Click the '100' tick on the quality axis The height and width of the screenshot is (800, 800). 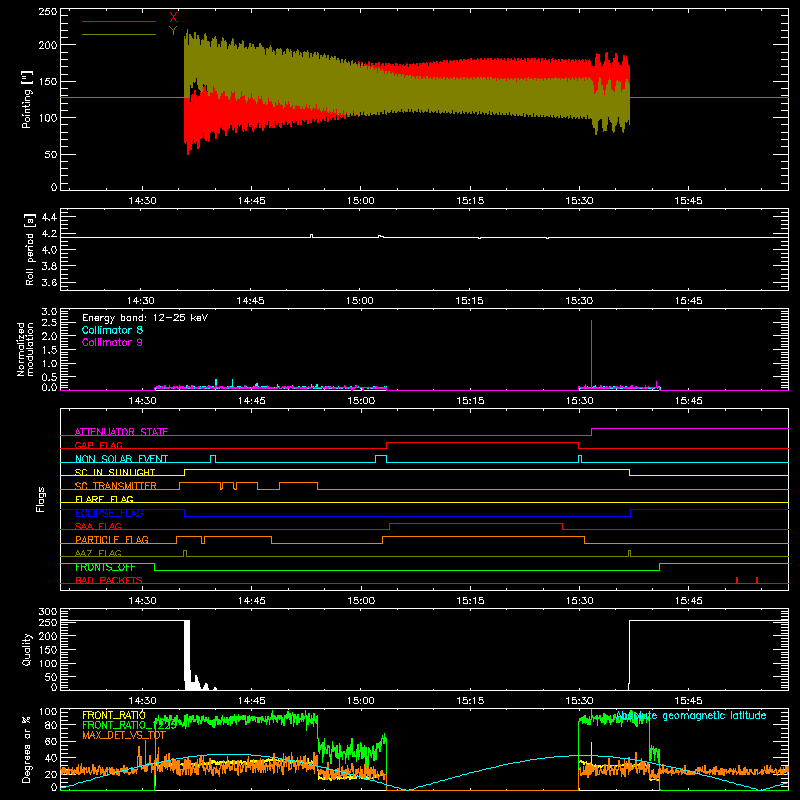pos(48,664)
